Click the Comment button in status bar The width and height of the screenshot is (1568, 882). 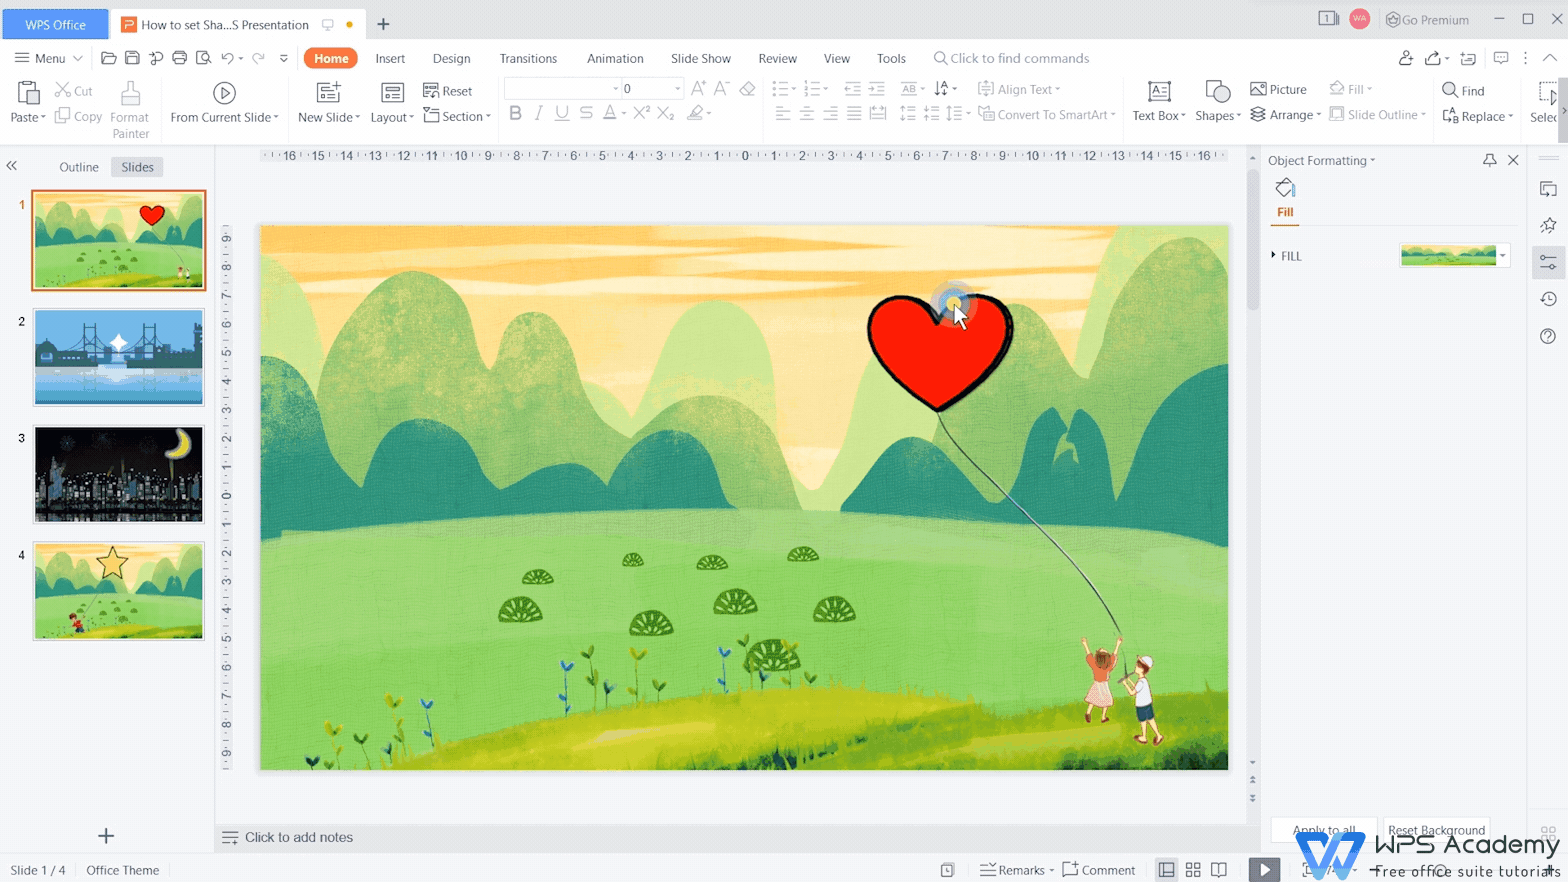click(1099, 870)
